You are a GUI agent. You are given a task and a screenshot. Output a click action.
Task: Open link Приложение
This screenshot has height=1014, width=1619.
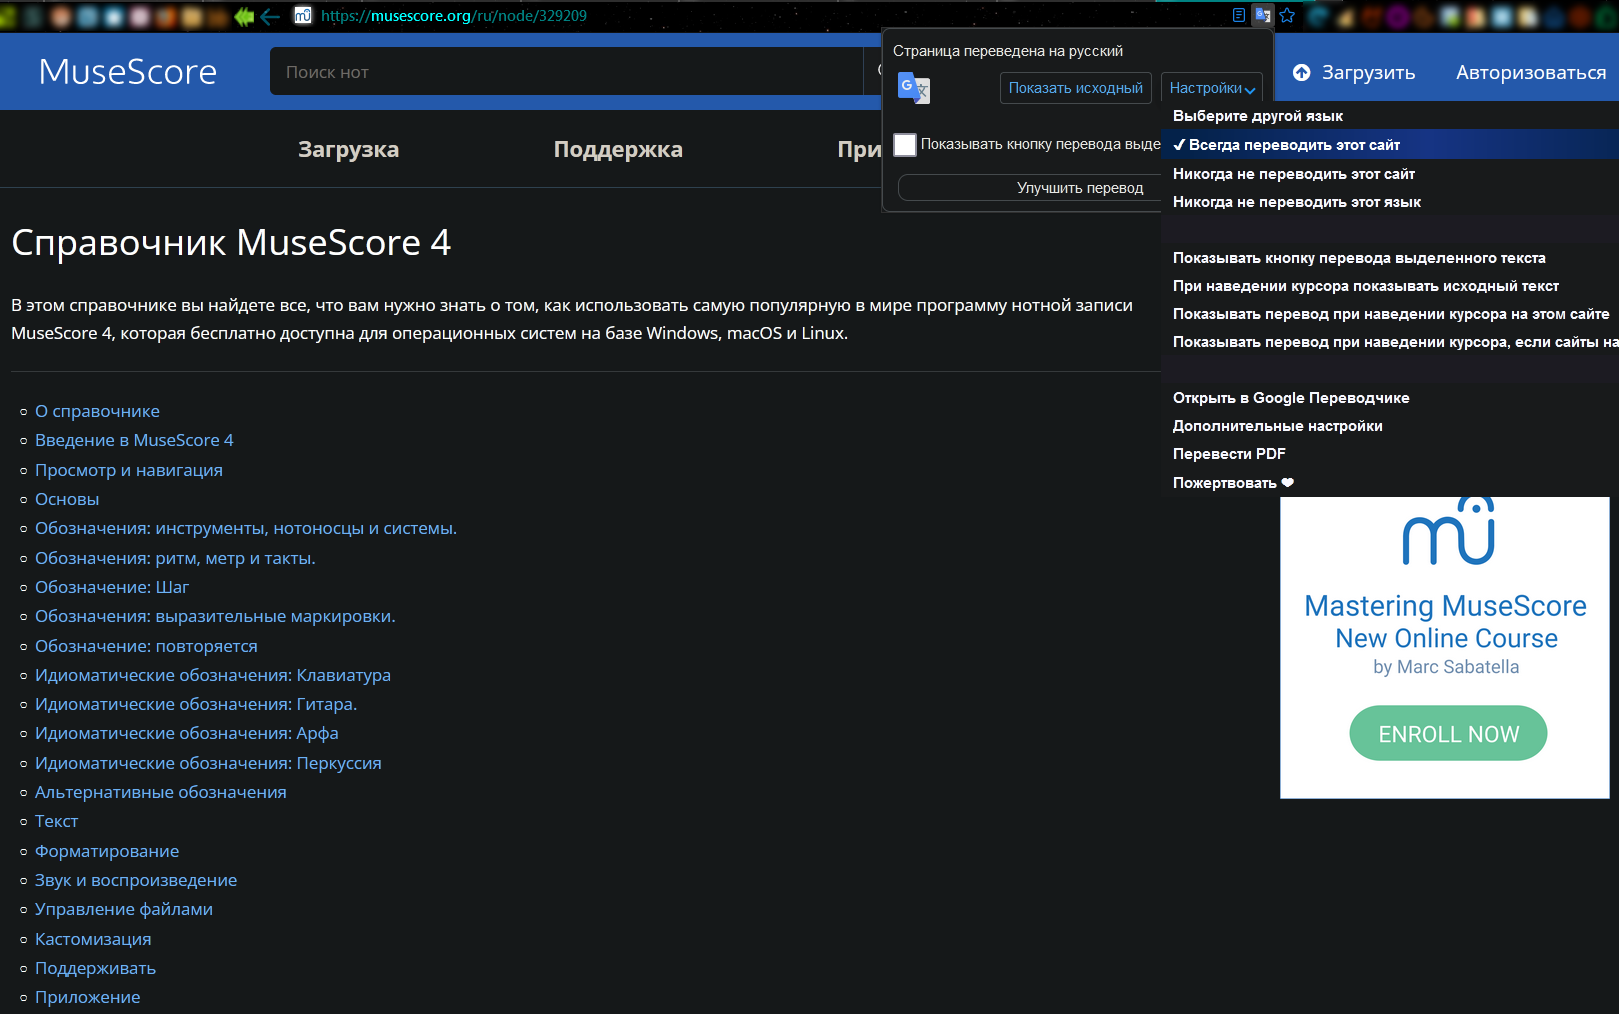point(88,997)
